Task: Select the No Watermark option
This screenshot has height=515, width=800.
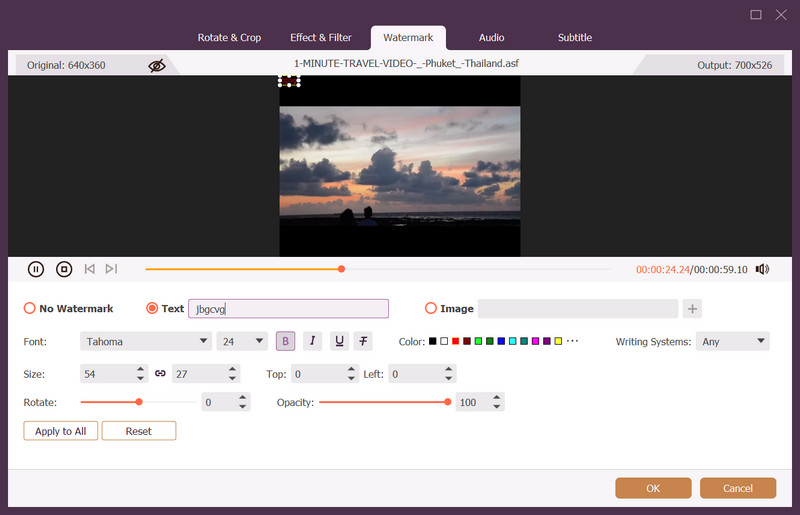Action: [x=29, y=309]
